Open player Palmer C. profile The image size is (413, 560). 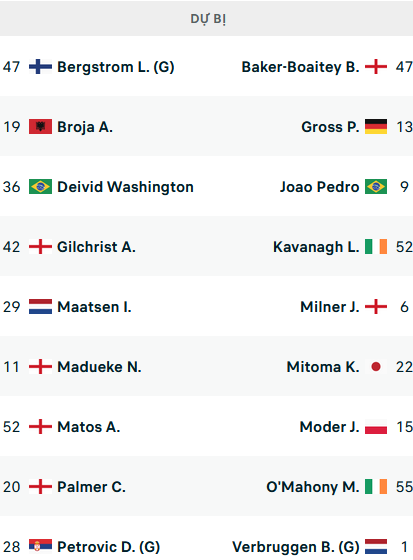(x=91, y=487)
